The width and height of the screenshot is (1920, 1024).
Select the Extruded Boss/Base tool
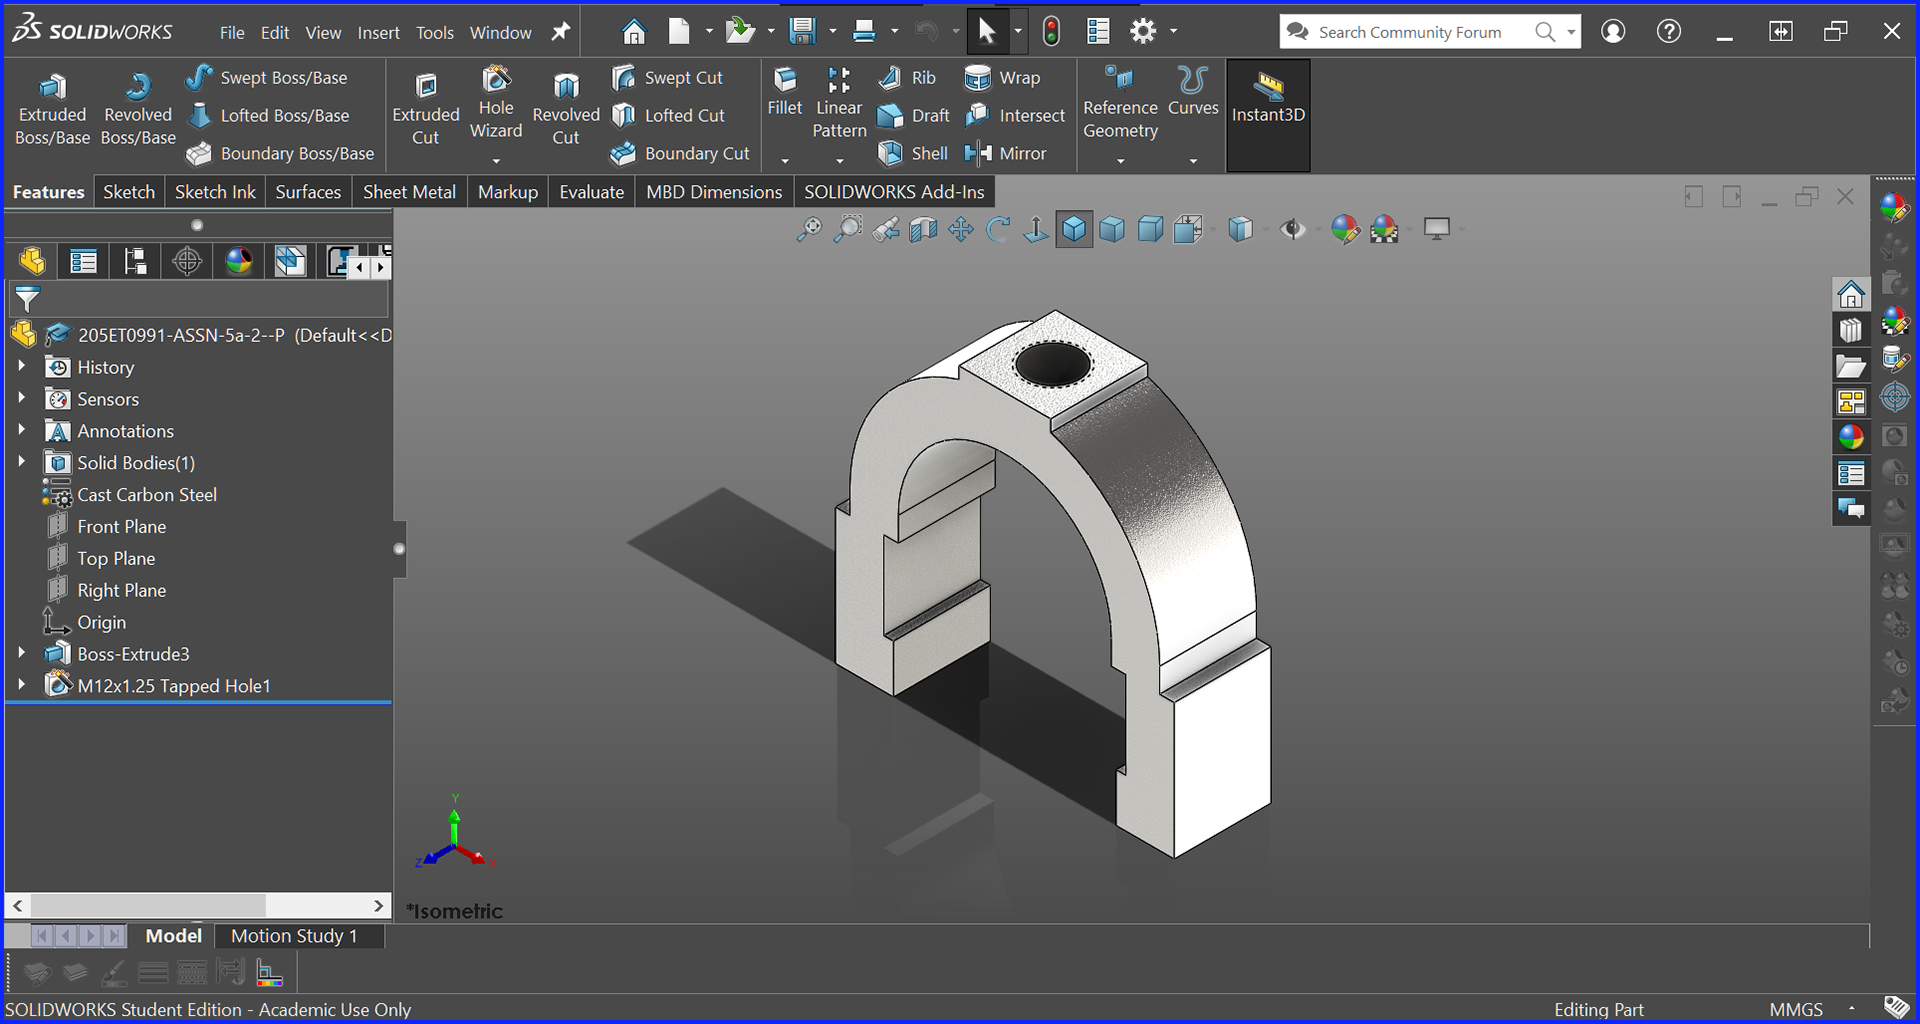[52, 110]
